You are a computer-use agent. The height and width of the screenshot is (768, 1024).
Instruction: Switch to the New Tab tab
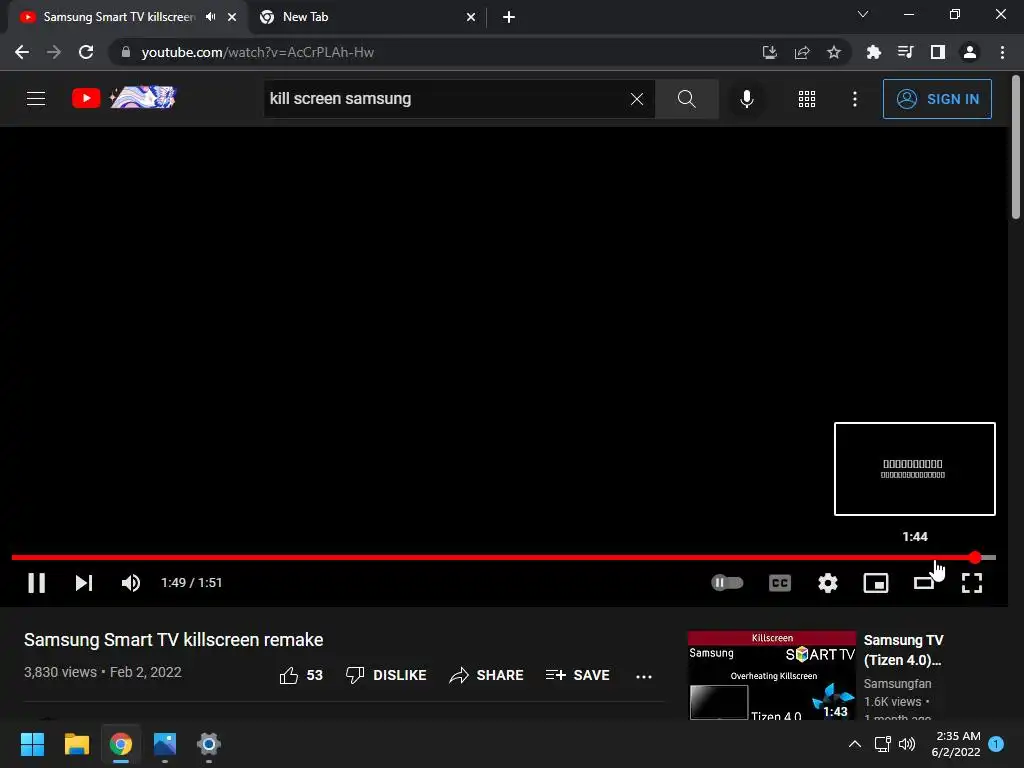[368, 17]
